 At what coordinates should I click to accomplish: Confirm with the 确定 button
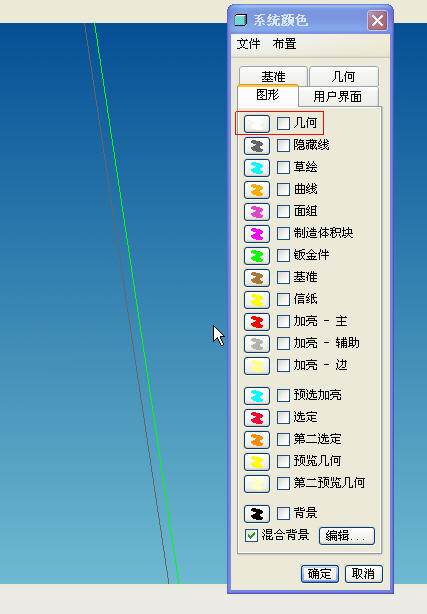click(x=320, y=574)
